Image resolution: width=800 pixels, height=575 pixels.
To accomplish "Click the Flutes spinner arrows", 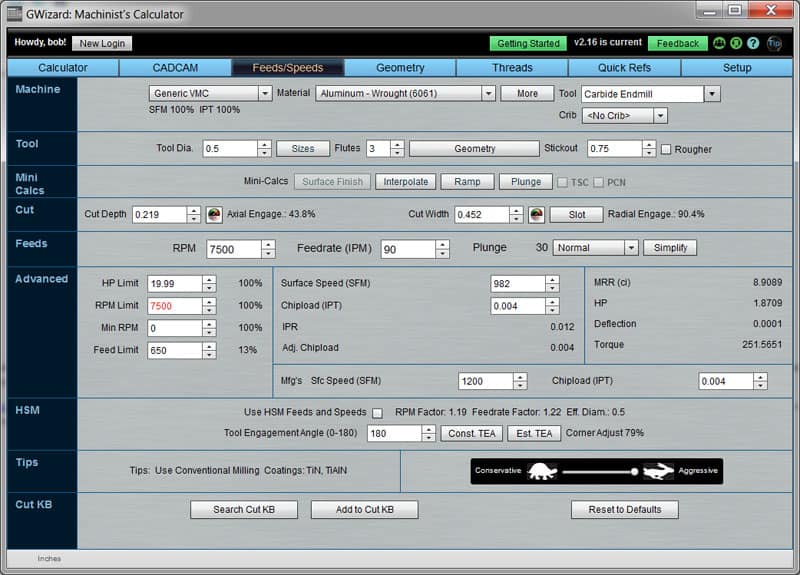I will click(397, 148).
